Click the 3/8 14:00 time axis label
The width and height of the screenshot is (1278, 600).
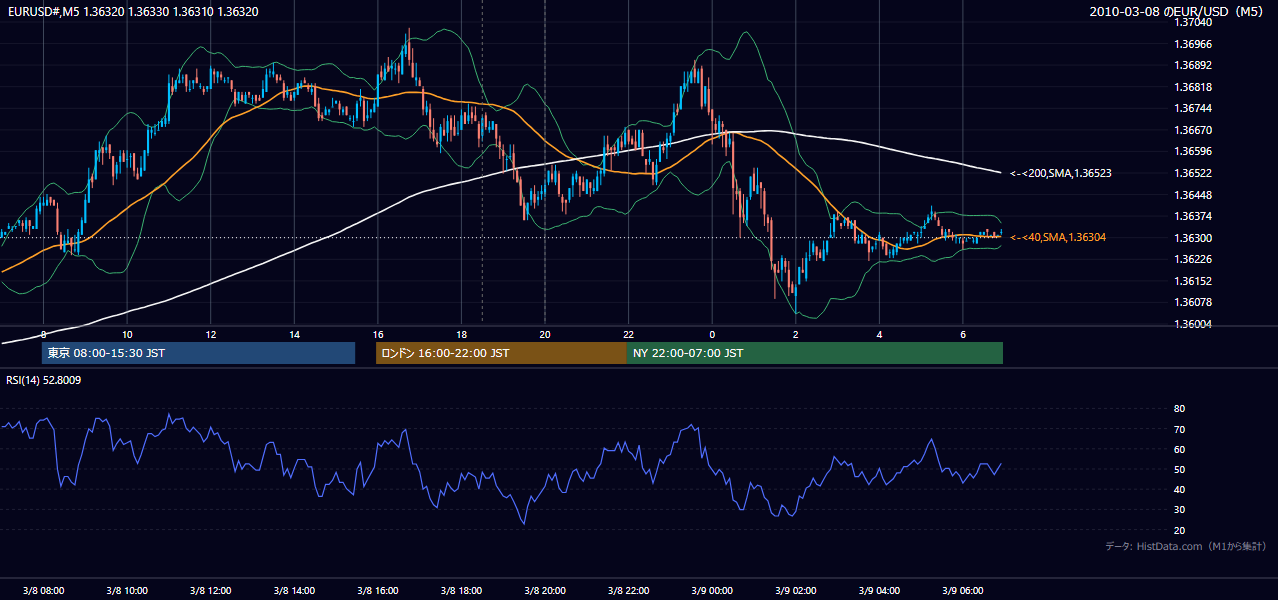tap(294, 590)
